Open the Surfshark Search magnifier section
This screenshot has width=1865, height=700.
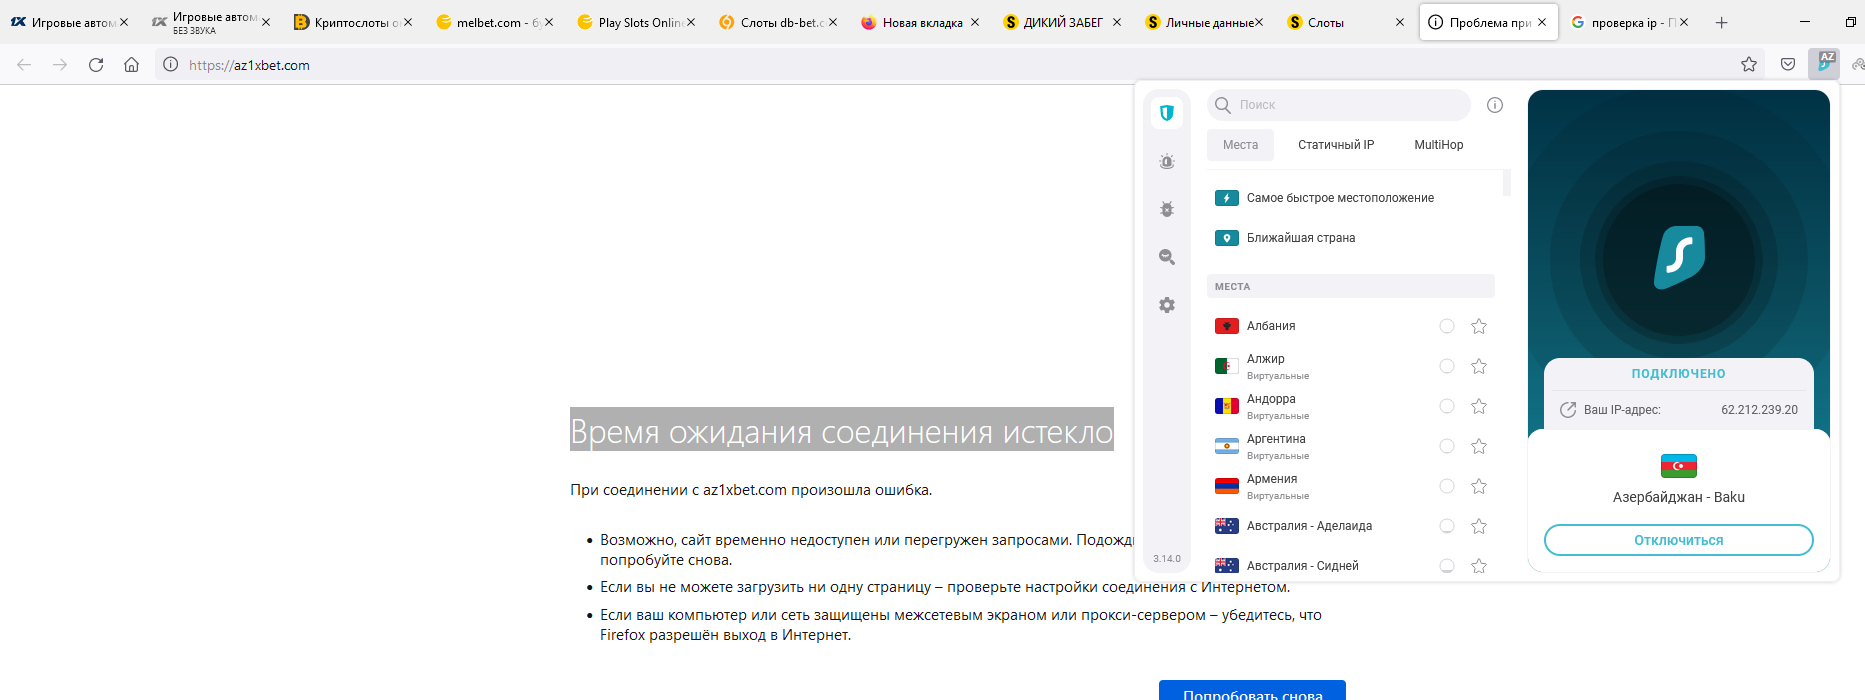coord(1166,257)
